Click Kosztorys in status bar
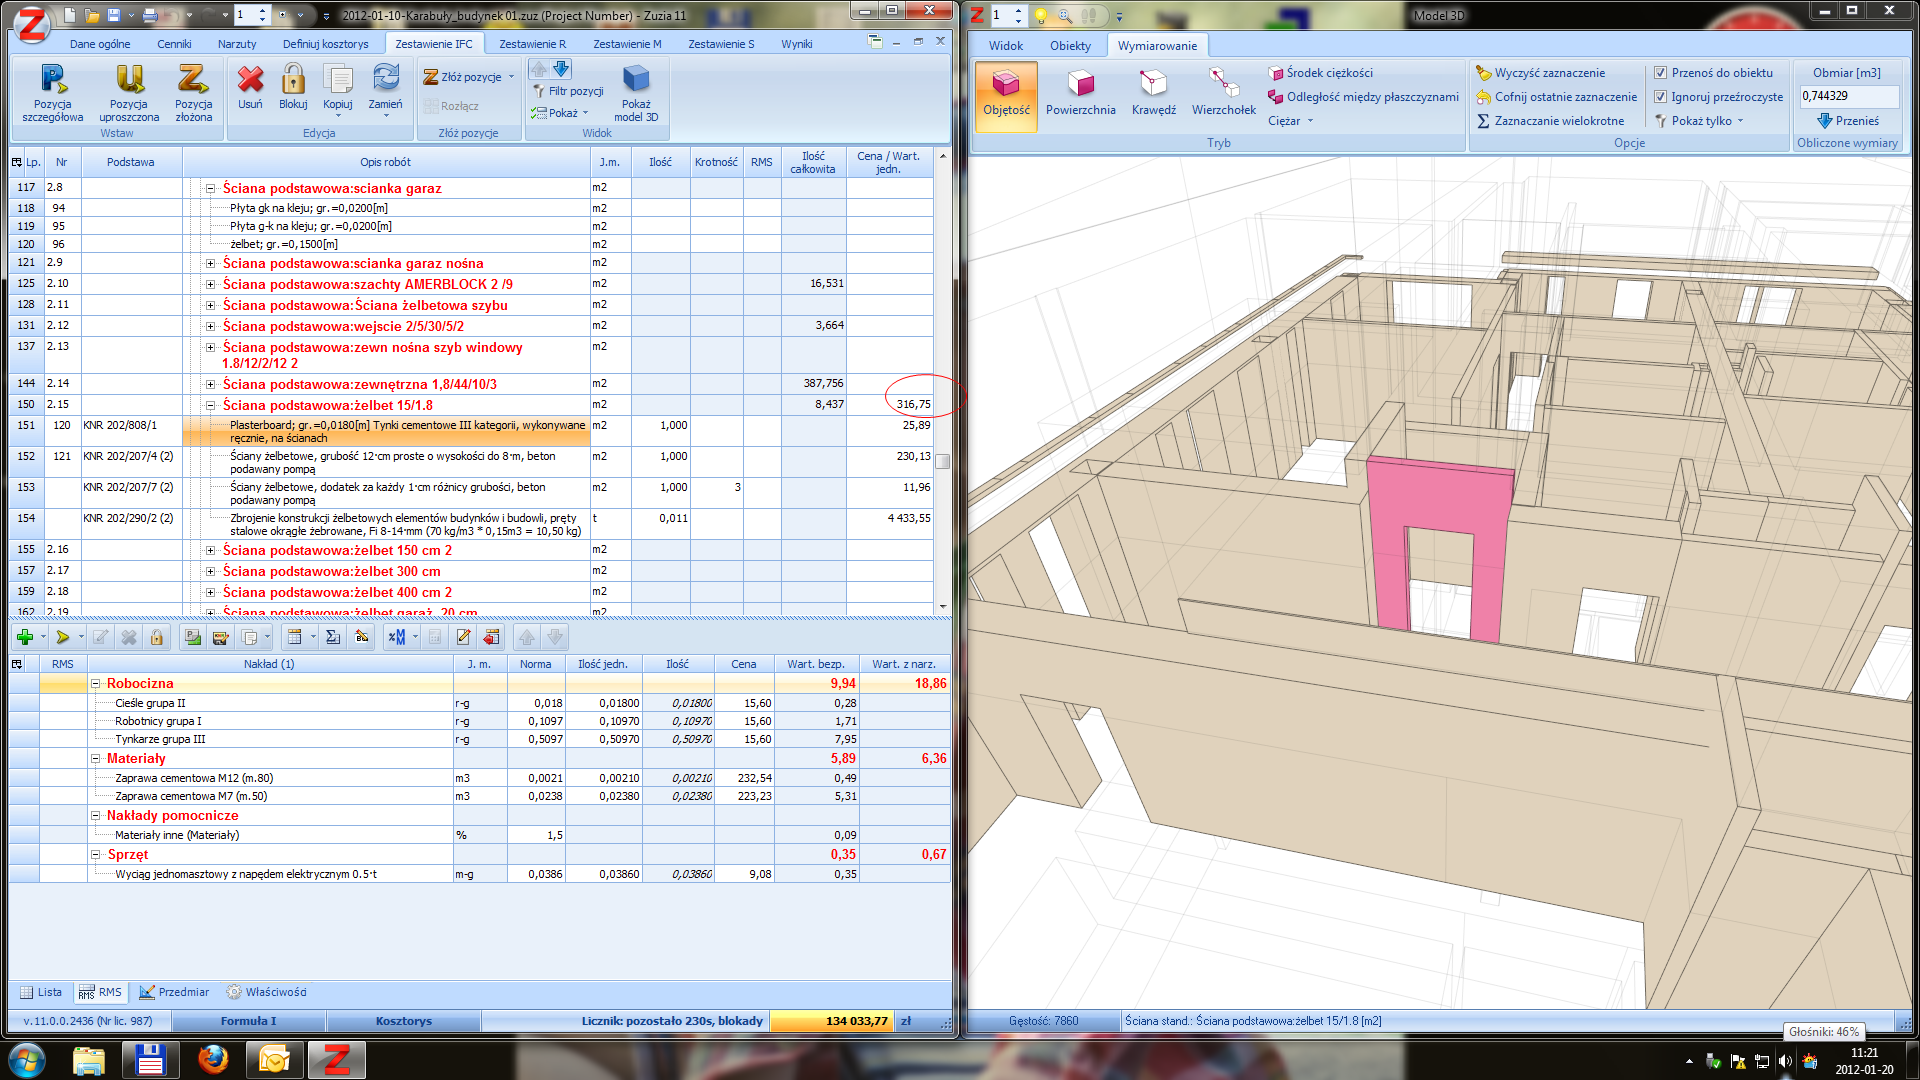 404,1022
